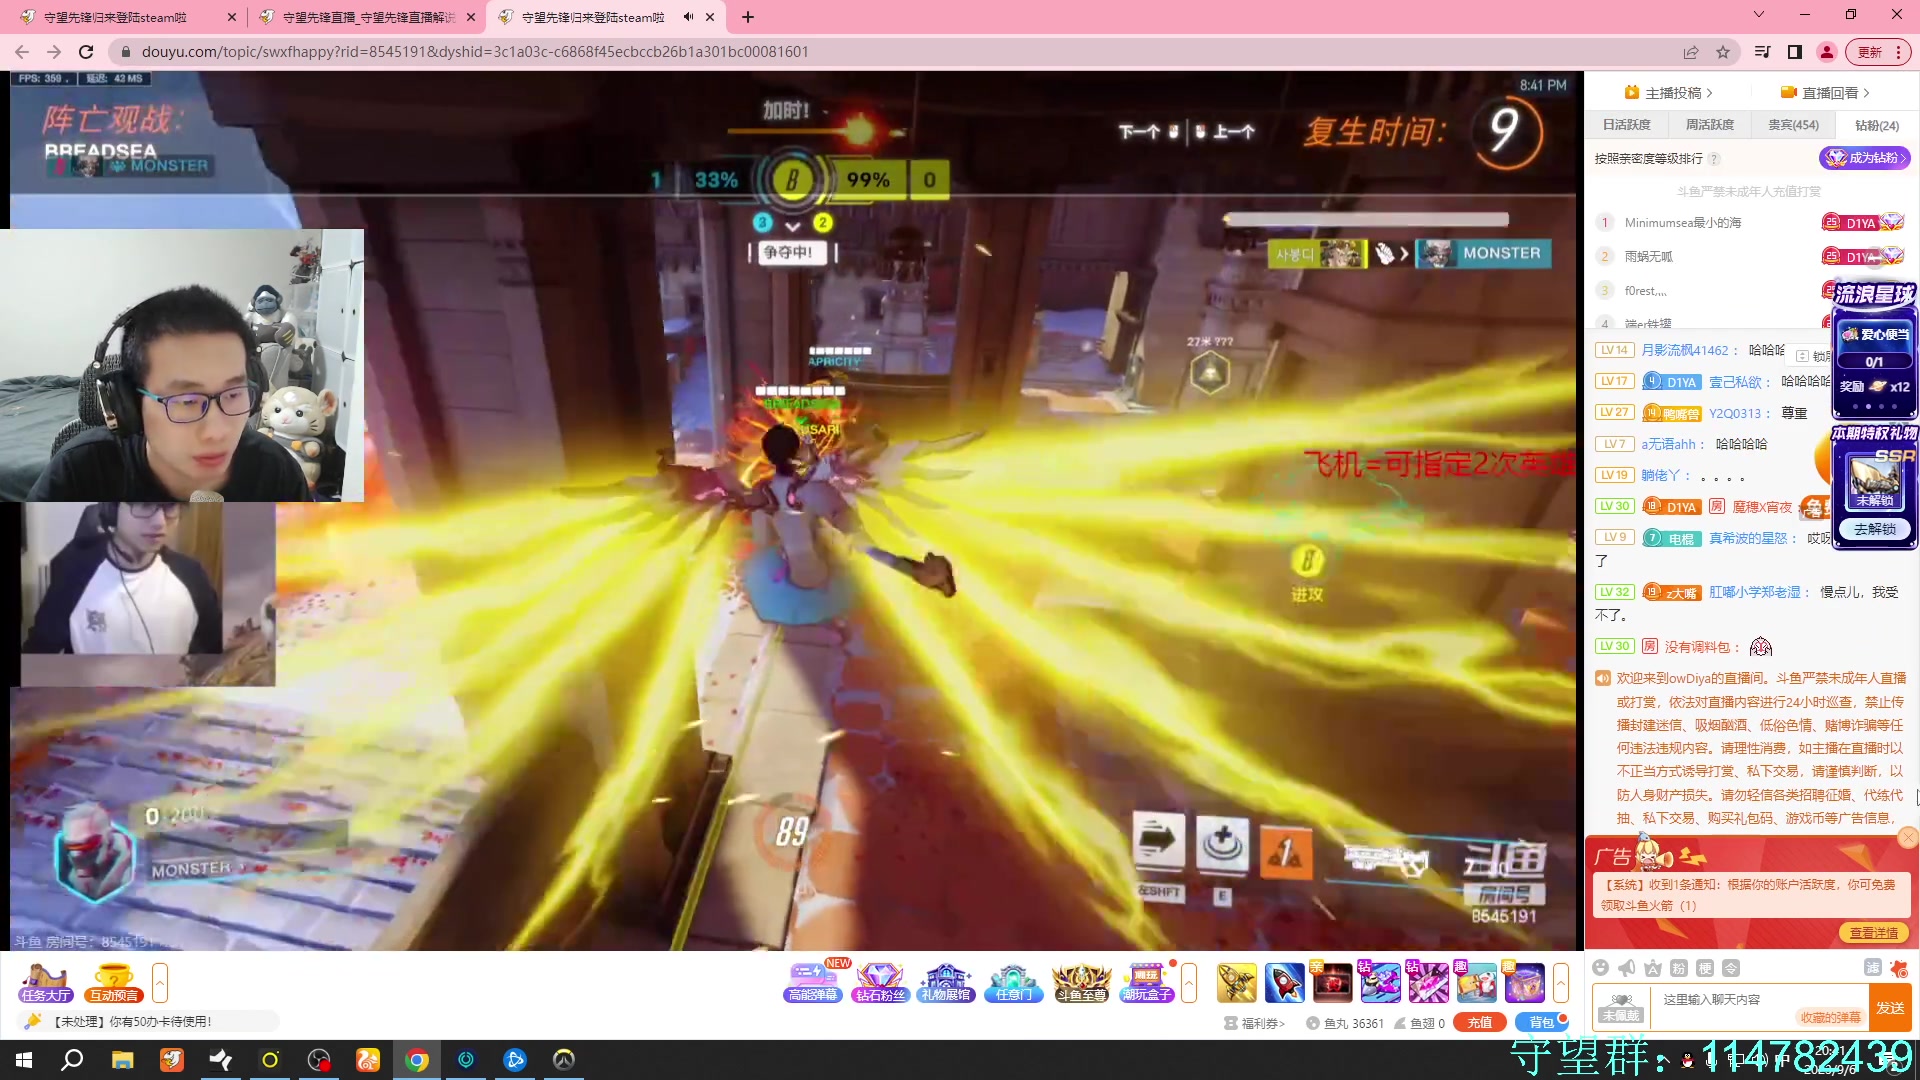Open the 互动预言 prediction trophy icon
Image resolution: width=1920 pixels, height=1080 pixels.
coord(113,982)
